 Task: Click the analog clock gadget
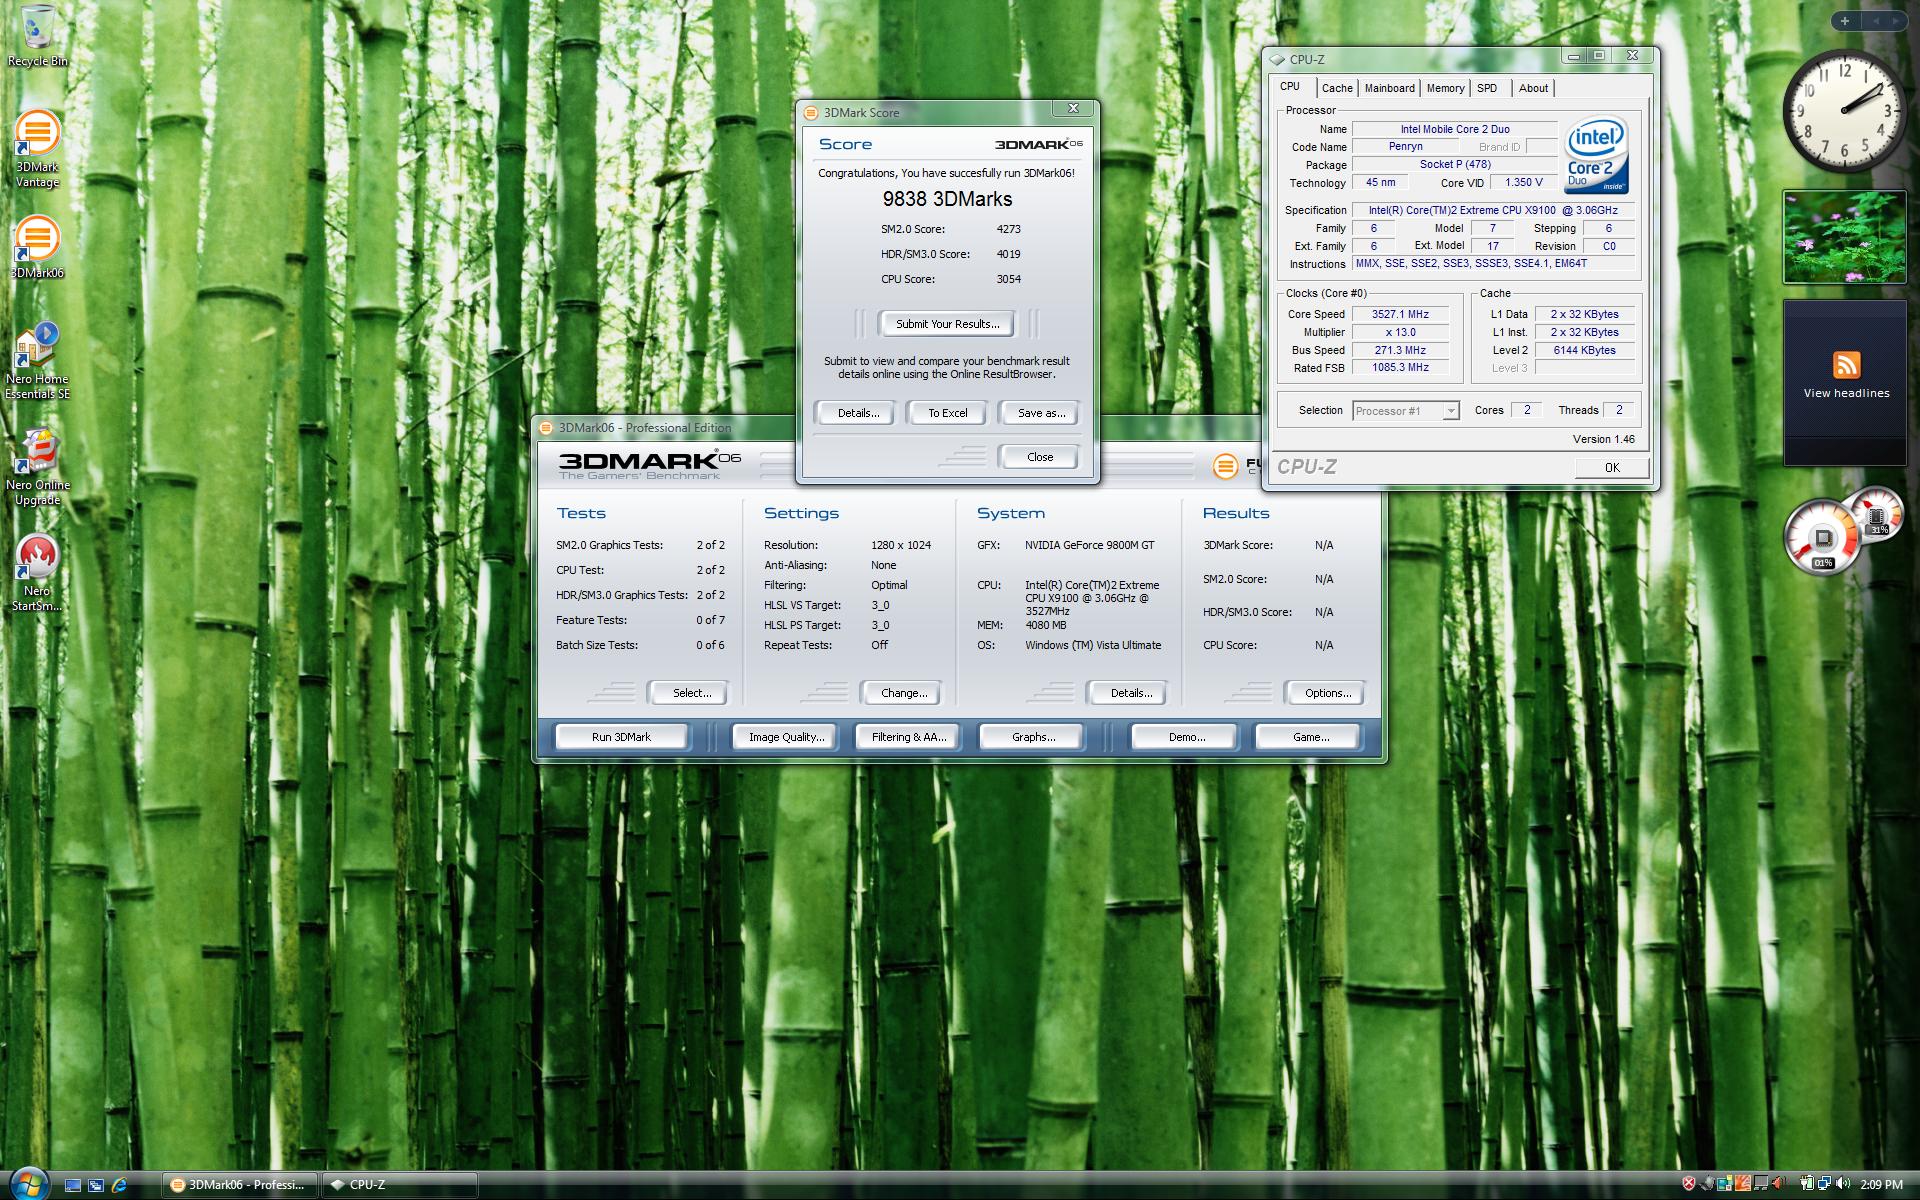coord(1845,110)
